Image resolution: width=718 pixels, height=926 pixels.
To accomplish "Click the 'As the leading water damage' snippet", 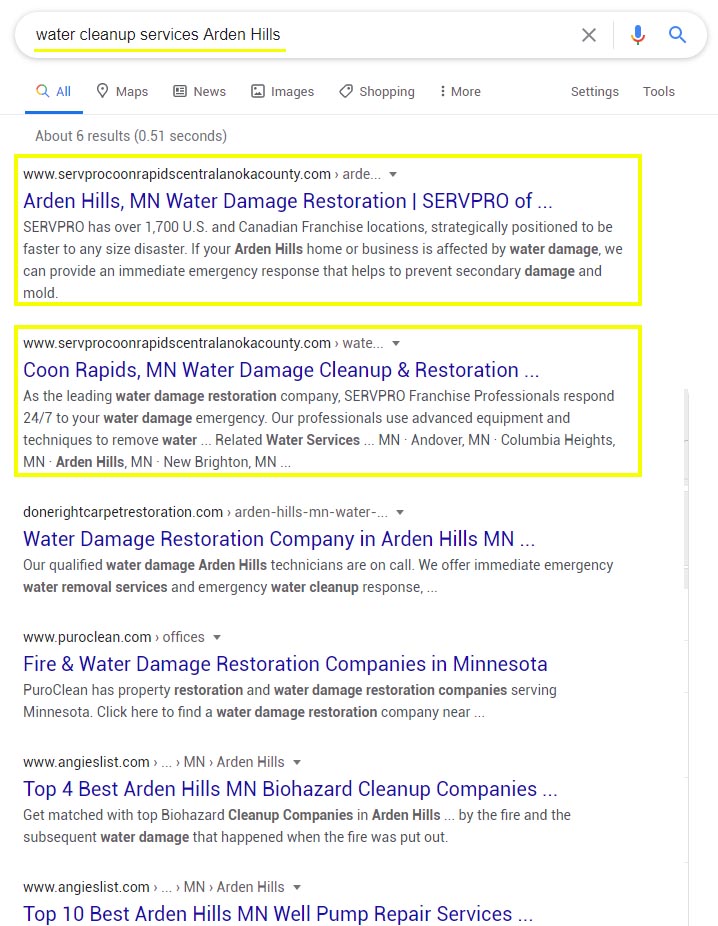I will click(319, 429).
